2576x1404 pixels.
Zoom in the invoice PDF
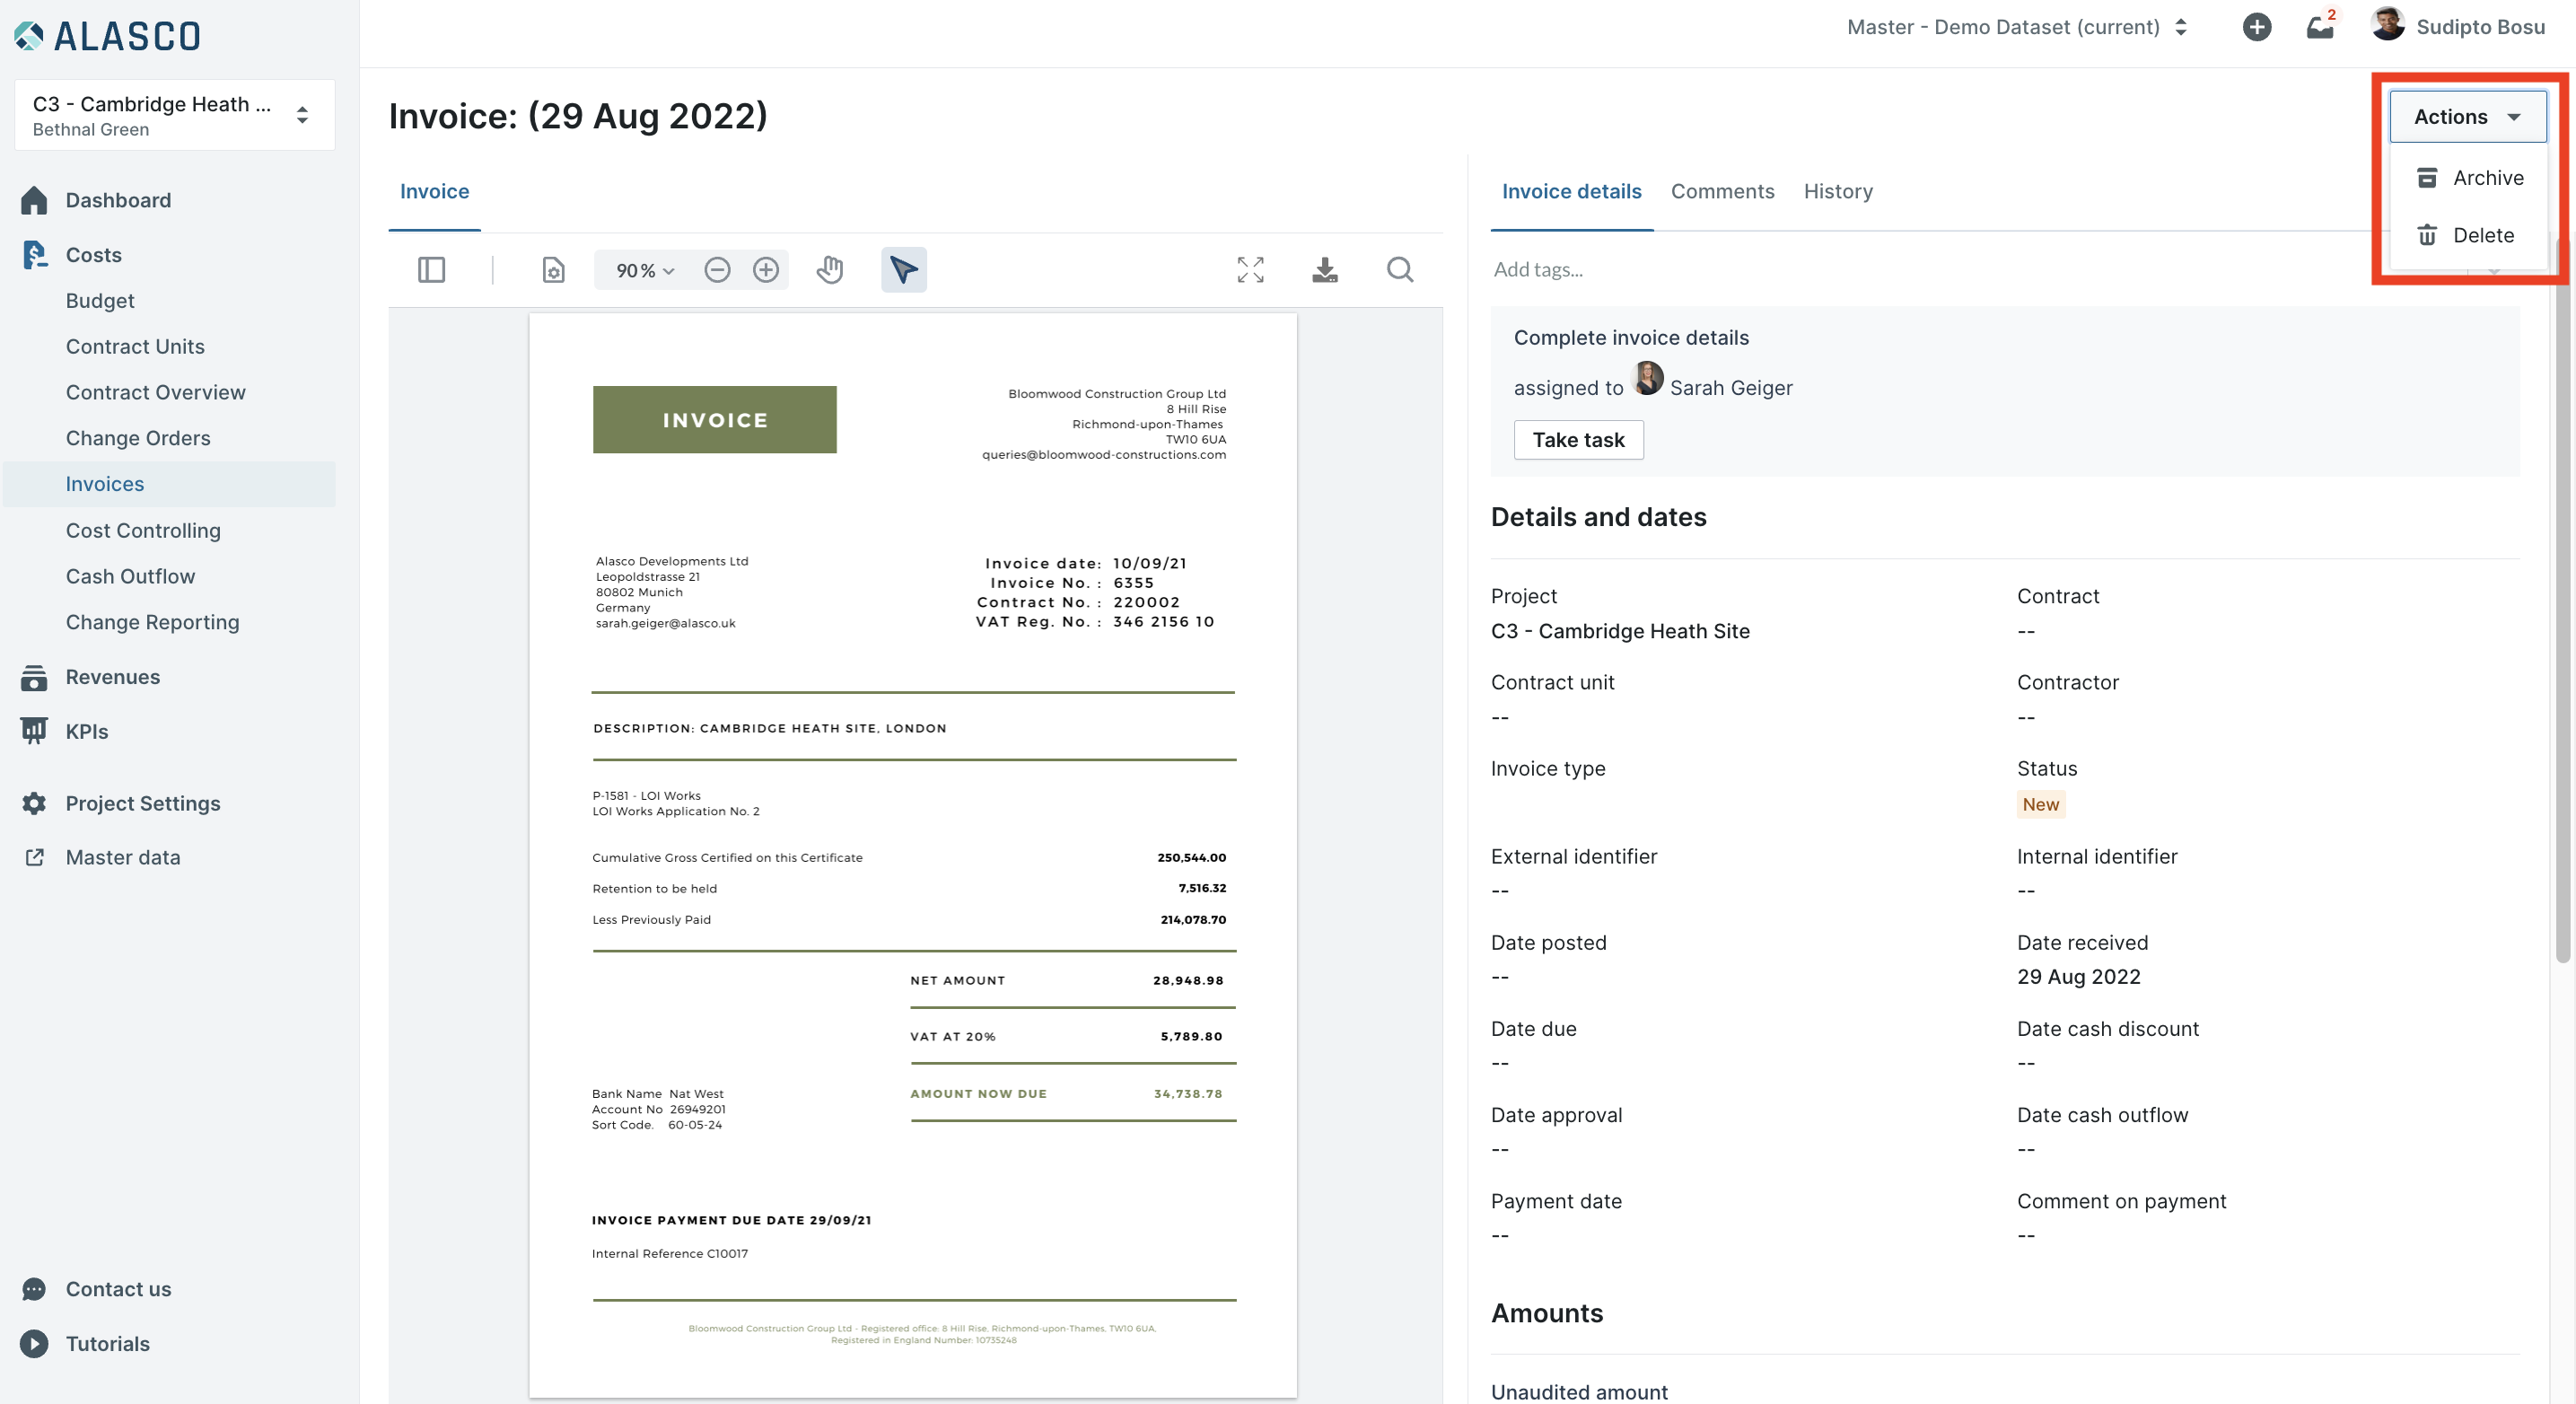point(766,270)
